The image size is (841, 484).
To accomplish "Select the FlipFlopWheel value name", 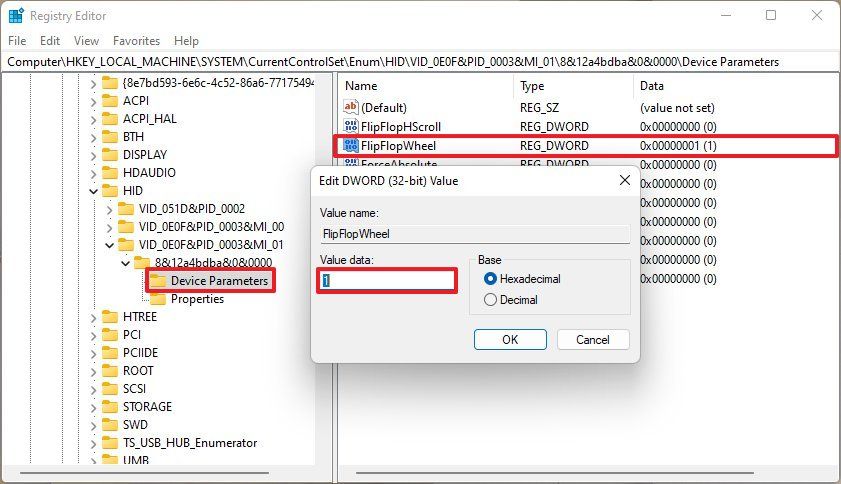I will click(399, 146).
